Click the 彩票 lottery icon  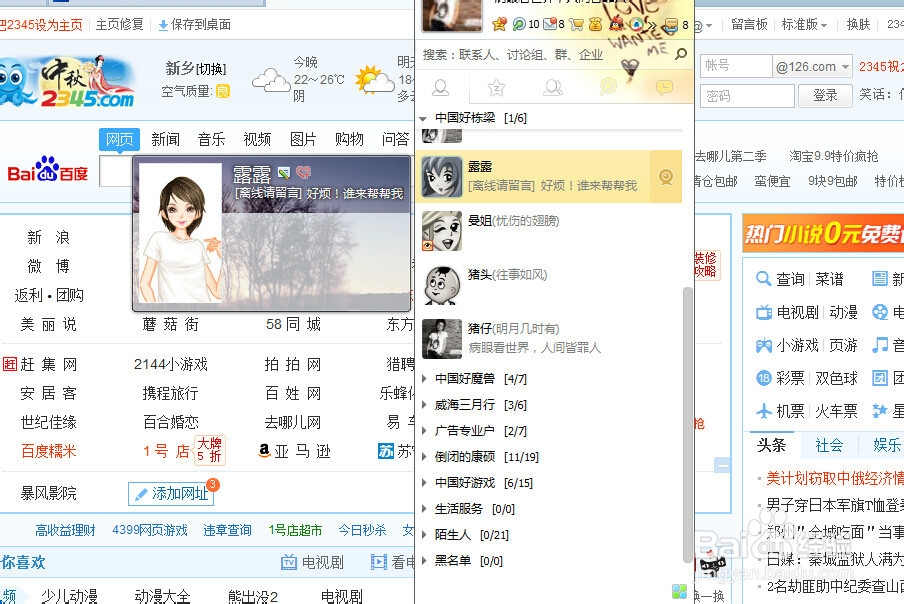[x=764, y=378]
